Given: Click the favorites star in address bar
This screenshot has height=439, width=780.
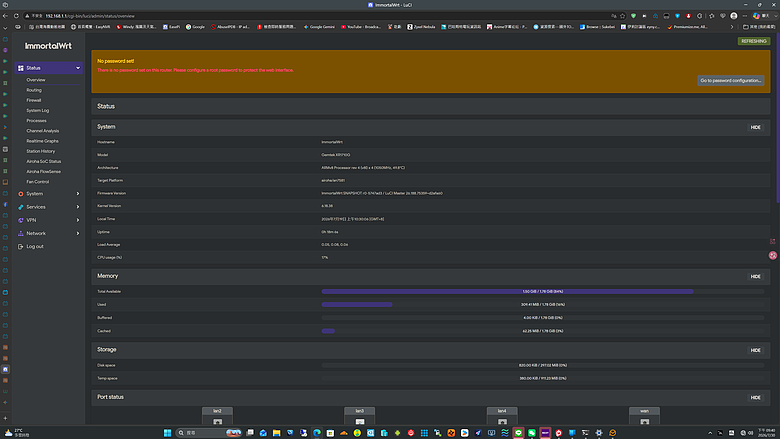Looking at the screenshot, I should click(622, 16).
